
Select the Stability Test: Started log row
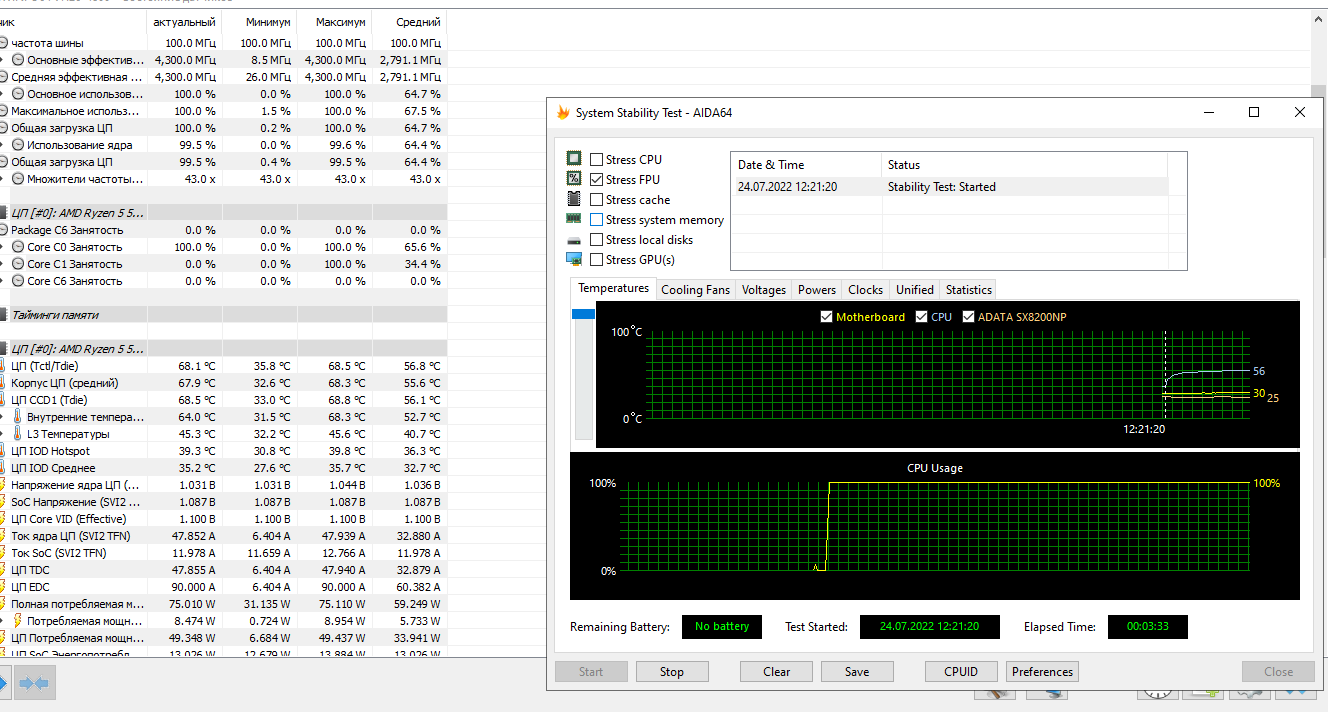tap(950, 187)
